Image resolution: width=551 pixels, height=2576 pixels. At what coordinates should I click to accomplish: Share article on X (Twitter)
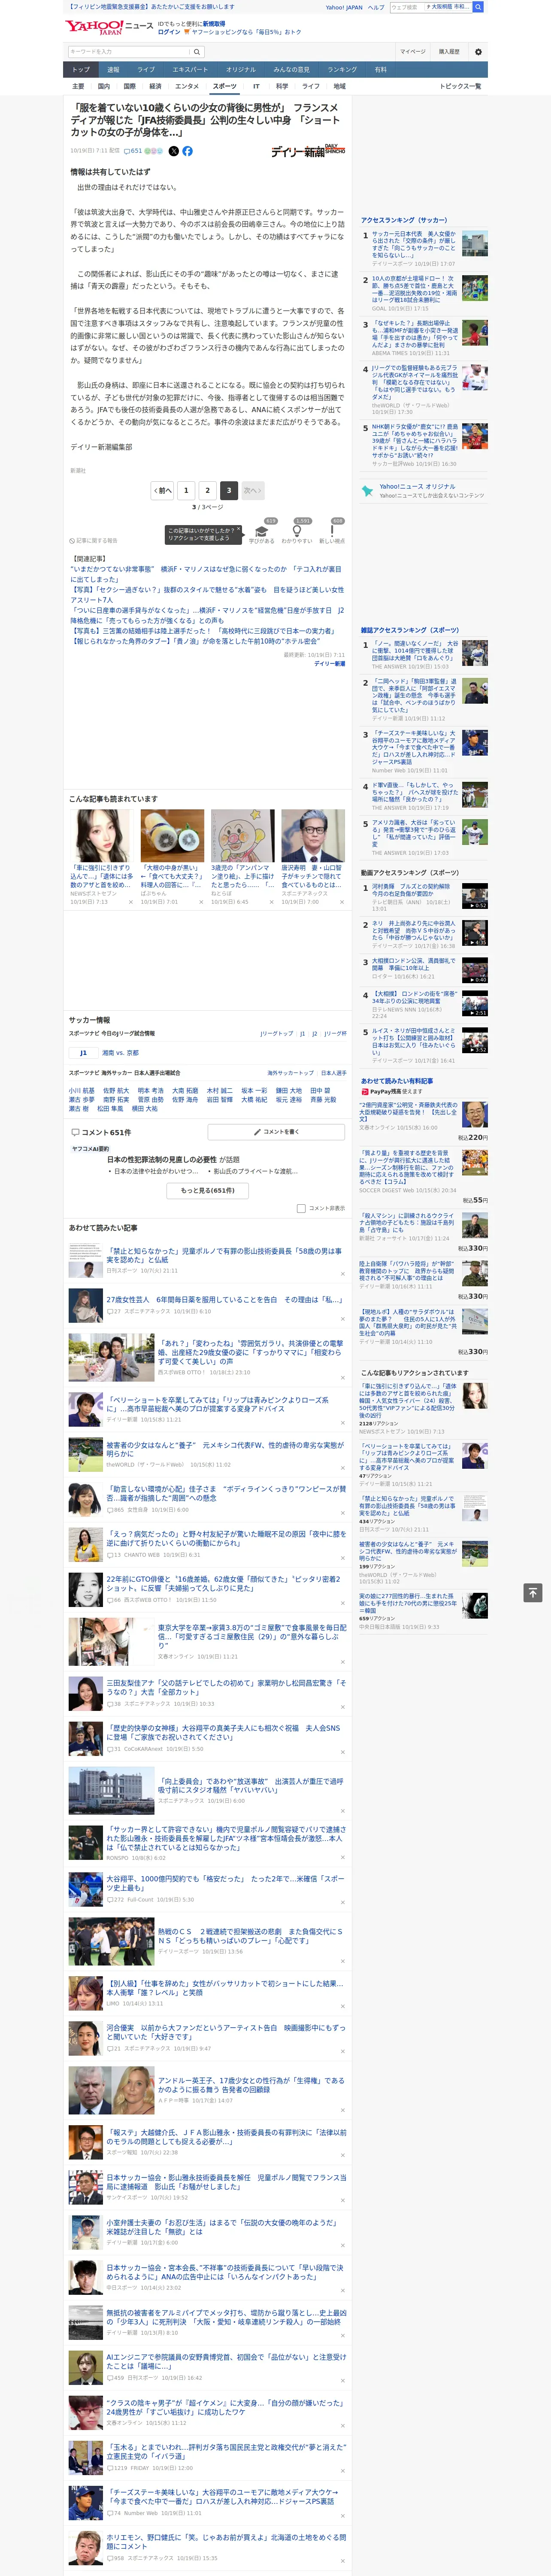173,151
